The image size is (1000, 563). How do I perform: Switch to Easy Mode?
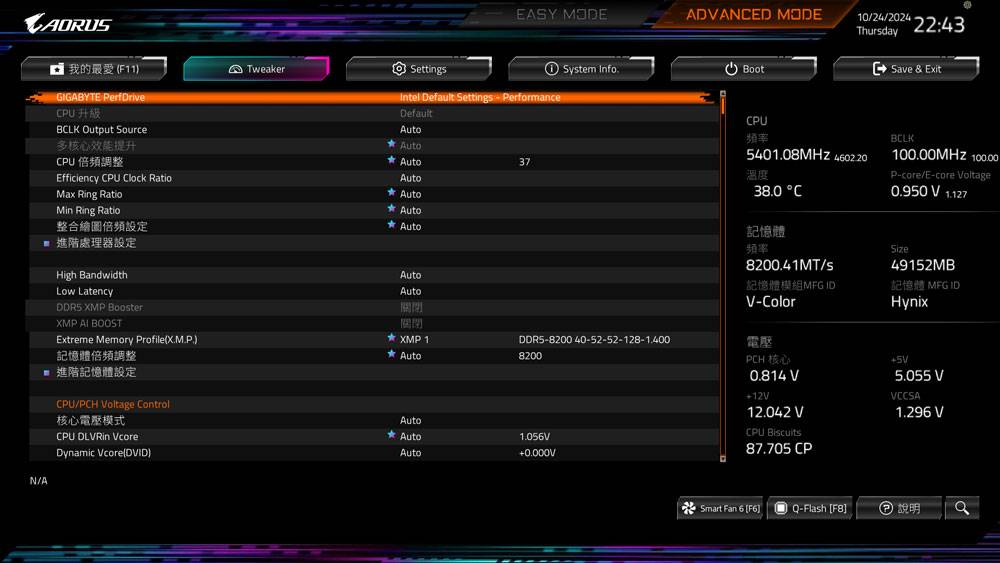pyautogui.click(x=561, y=14)
